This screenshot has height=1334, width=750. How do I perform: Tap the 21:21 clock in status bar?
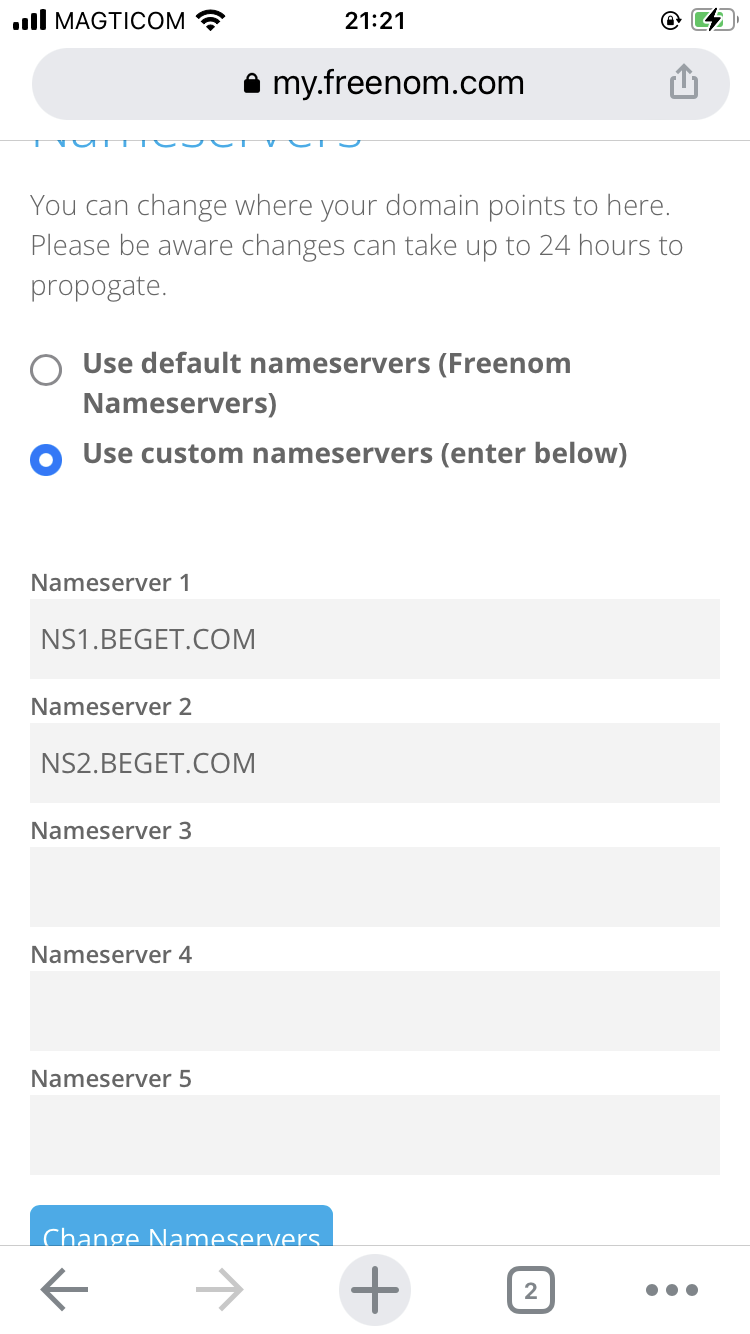point(374,20)
